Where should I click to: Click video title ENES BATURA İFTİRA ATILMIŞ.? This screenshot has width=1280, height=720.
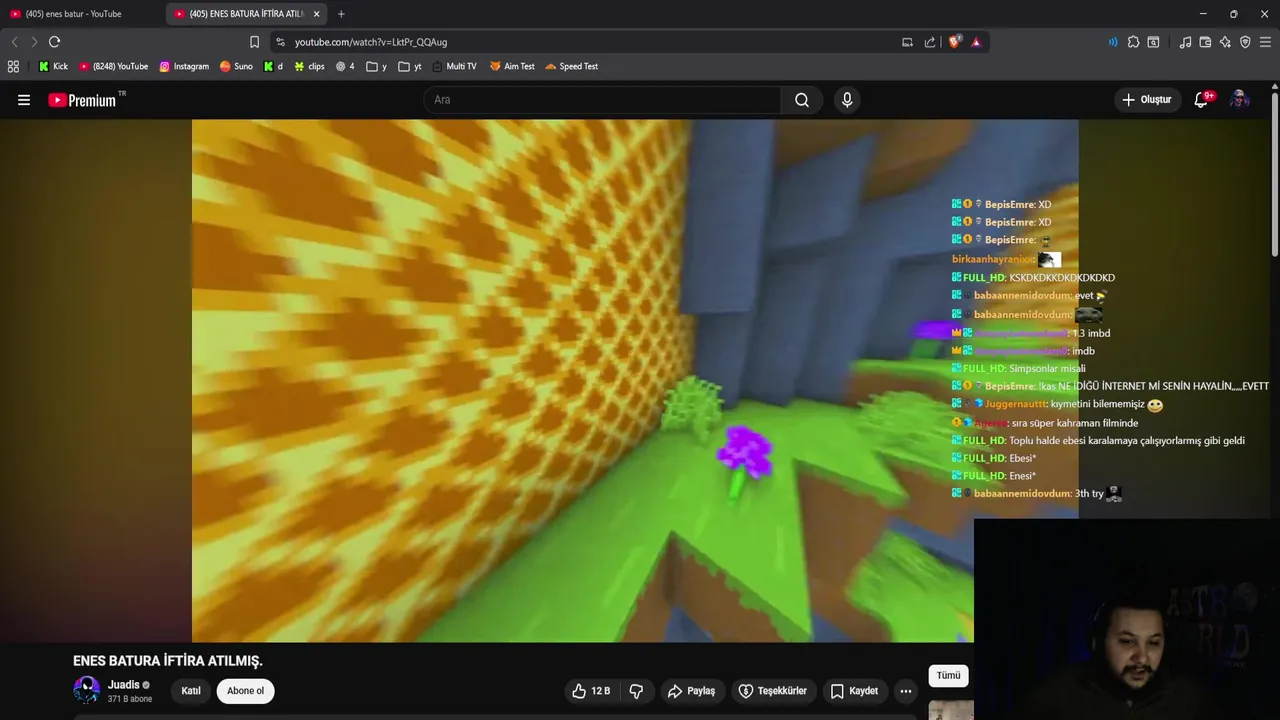[168, 661]
